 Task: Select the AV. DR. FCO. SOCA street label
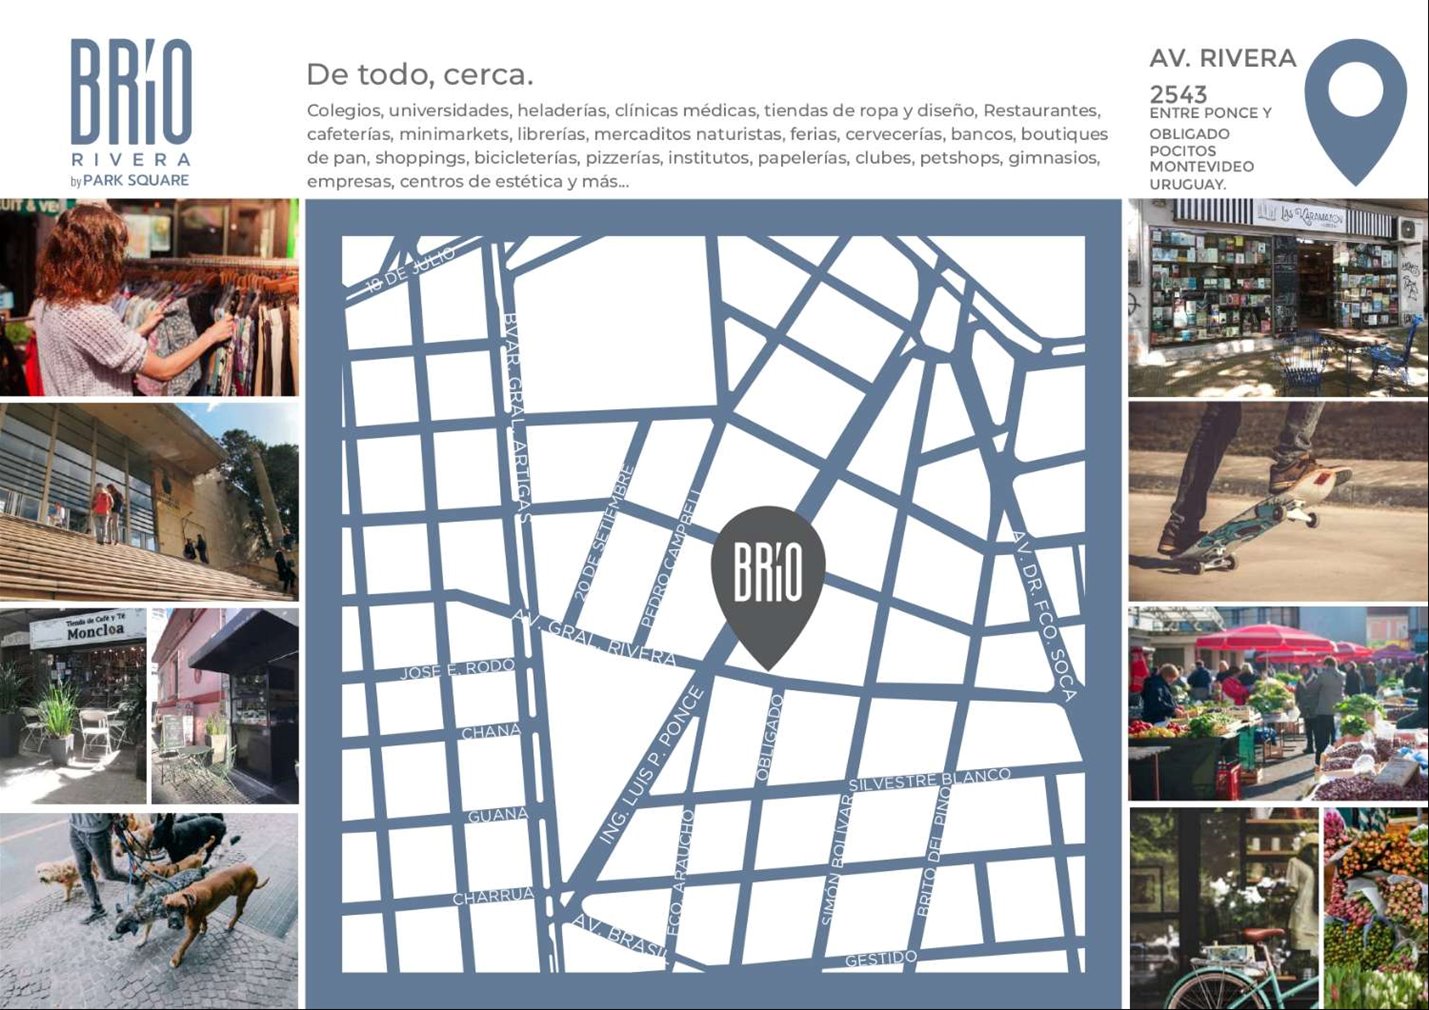tap(1043, 614)
